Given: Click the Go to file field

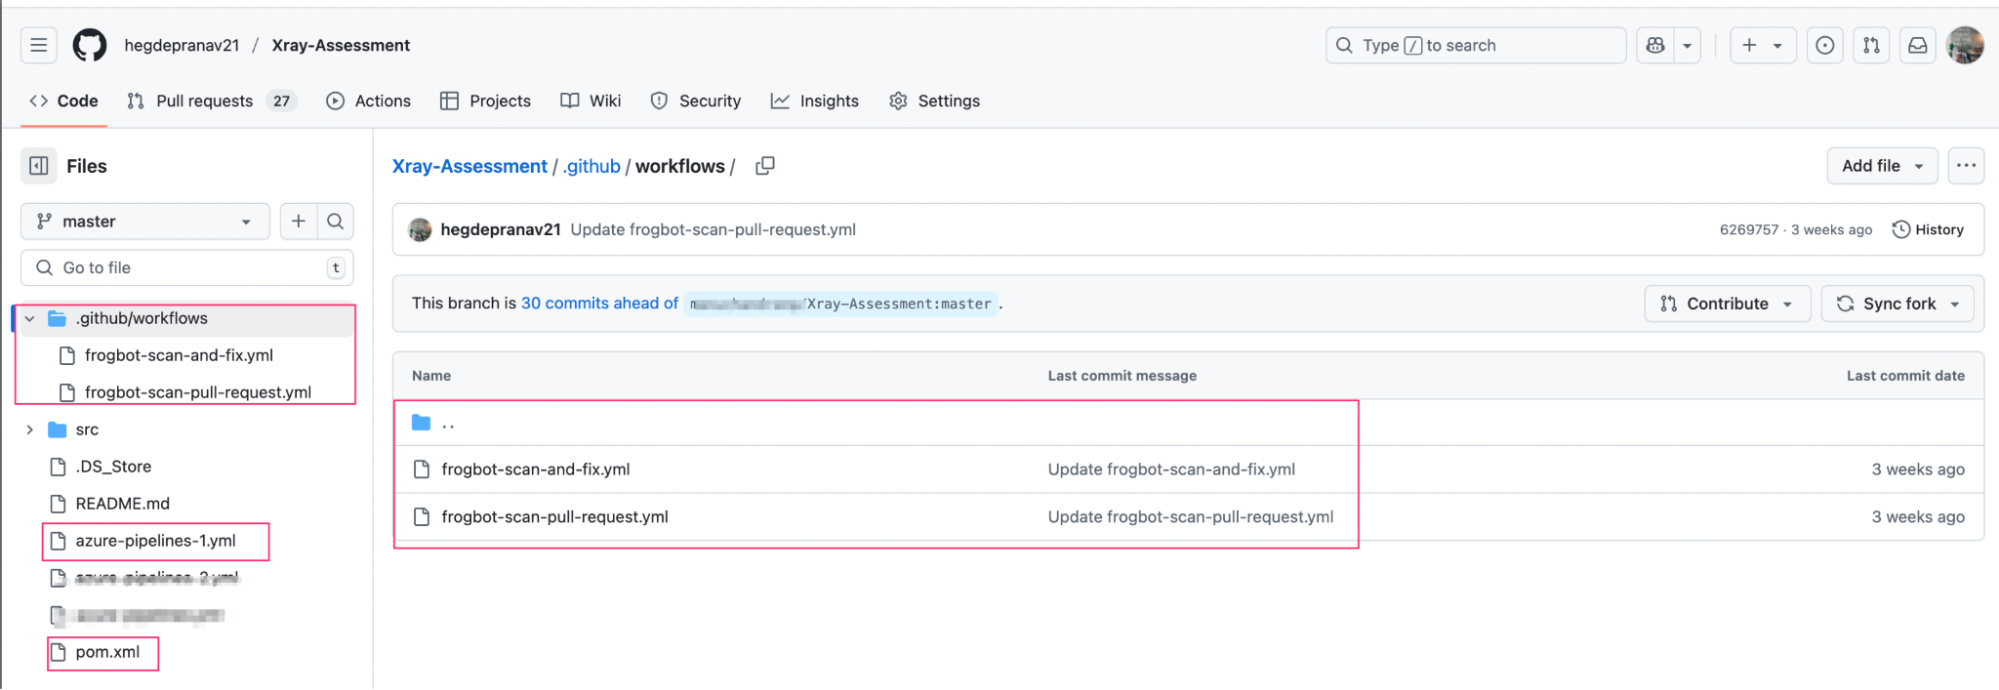Looking at the screenshot, I should pos(187,268).
